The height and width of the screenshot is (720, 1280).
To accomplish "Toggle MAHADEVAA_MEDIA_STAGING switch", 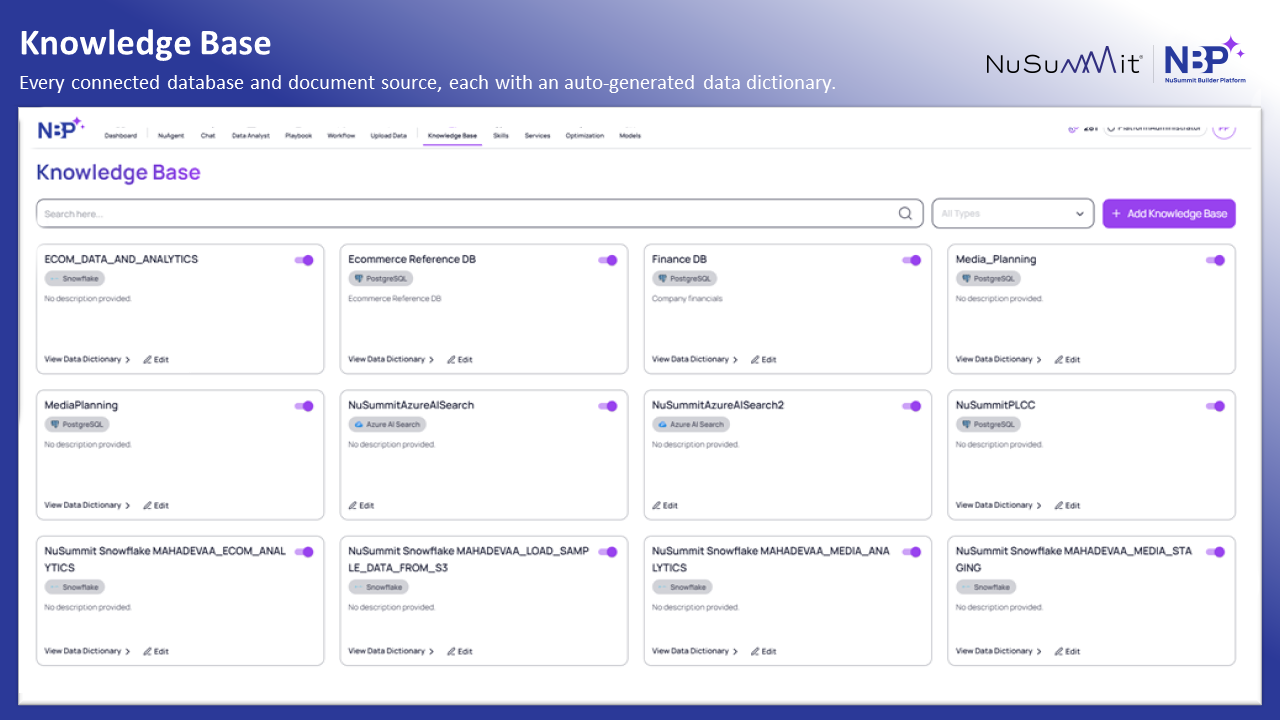I will (1215, 552).
